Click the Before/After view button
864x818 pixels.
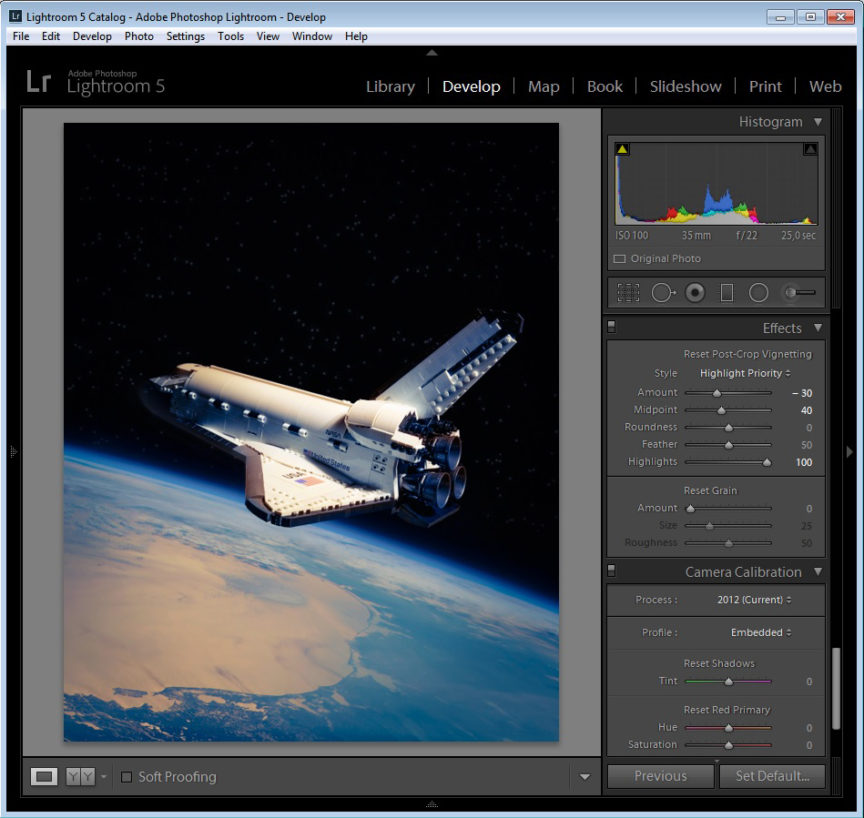click(x=79, y=777)
